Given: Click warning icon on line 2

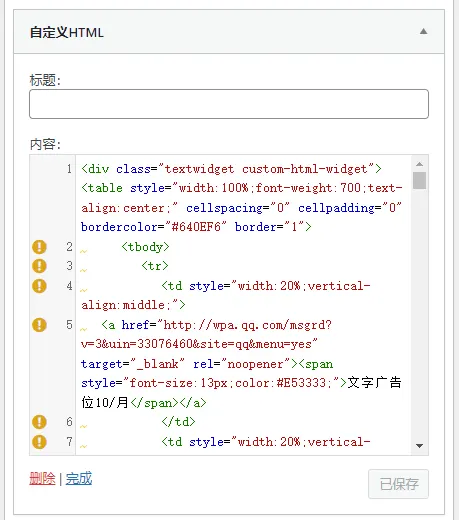Looking at the screenshot, I should click(x=39, y=247).
